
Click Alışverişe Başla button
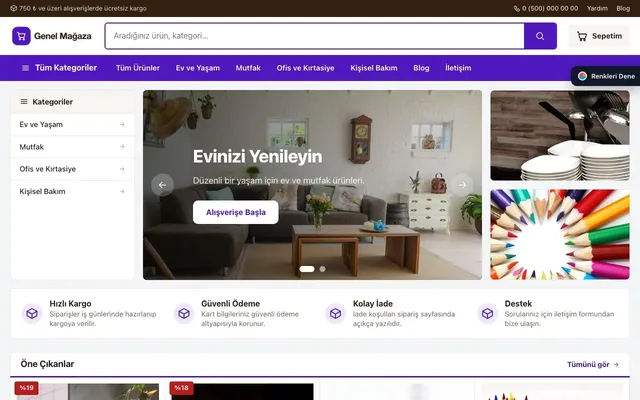(x=236, y=212)
